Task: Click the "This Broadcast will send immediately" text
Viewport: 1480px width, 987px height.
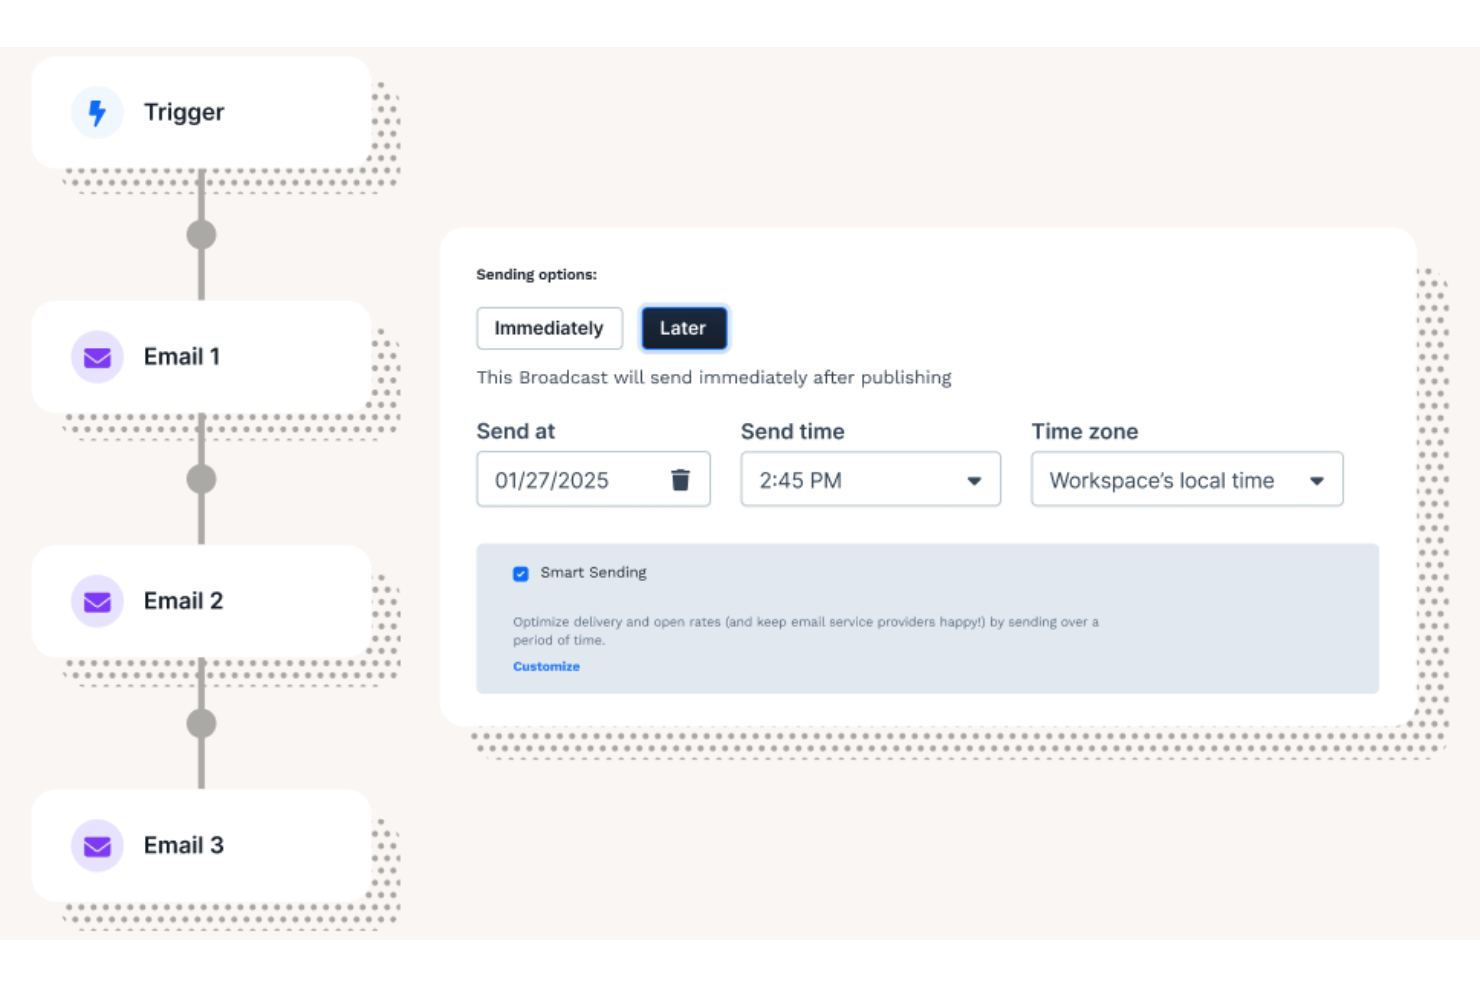Action: coord(714,378)
